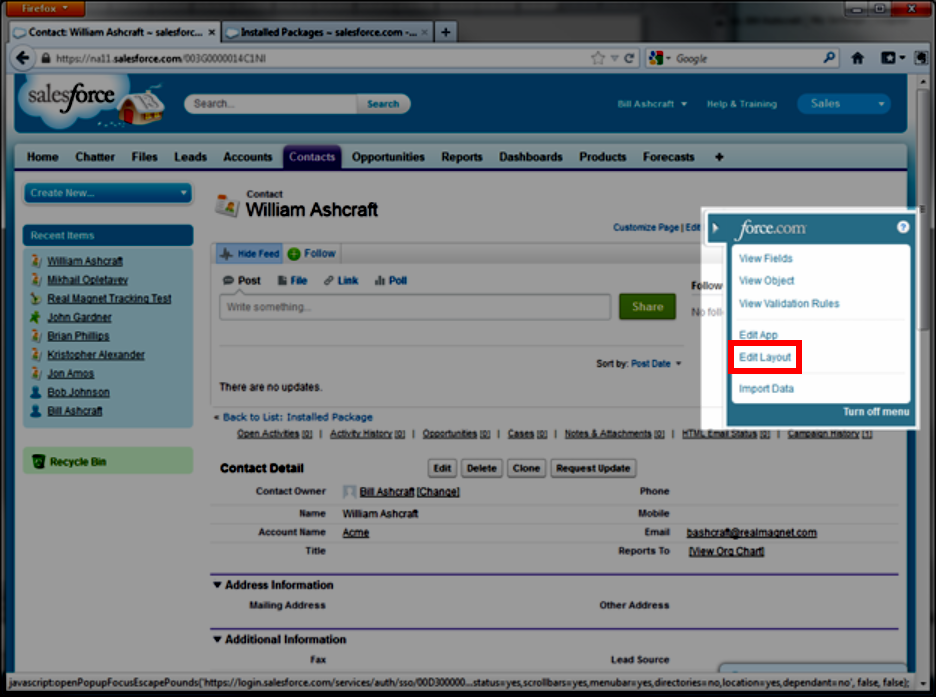This screenshot has height=697, width=936.
Task: Collapse the Address Information section
Action: coord(217,585)
